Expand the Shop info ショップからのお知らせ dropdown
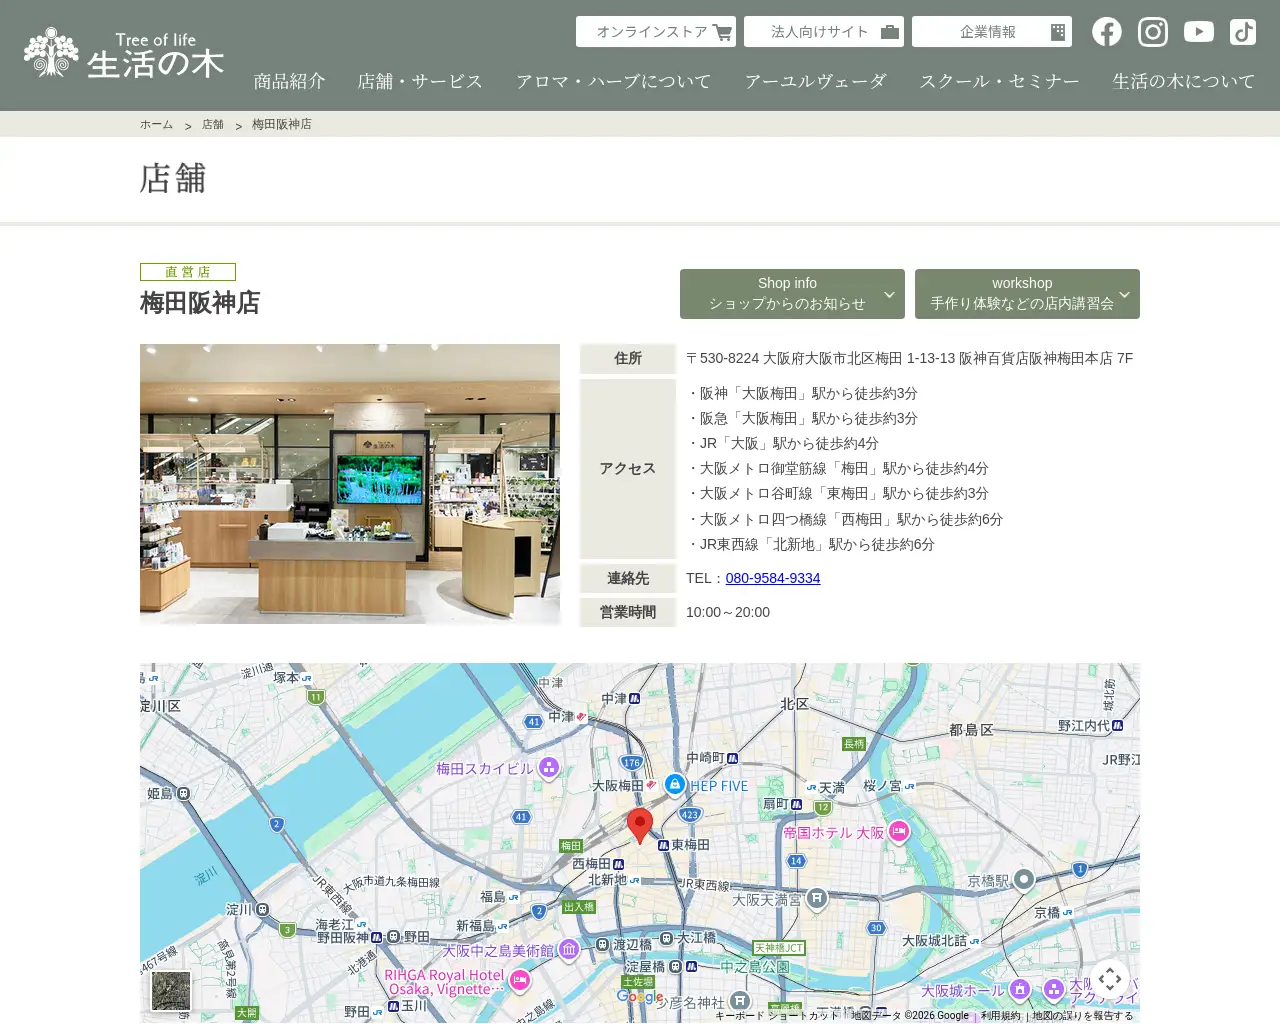 point(792,293)
